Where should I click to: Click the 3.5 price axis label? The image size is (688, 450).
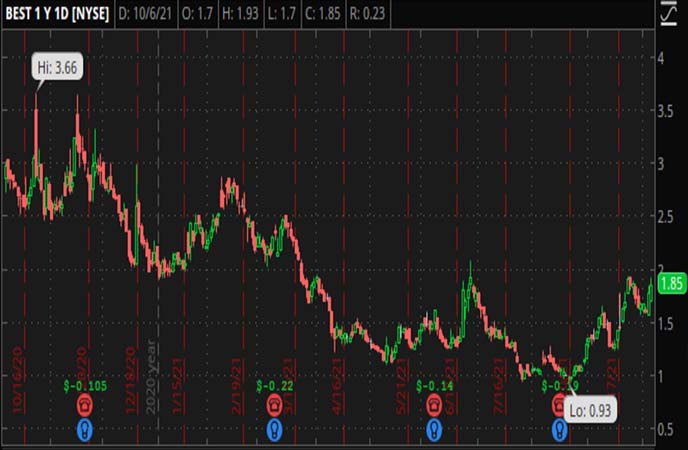[665, 111]
